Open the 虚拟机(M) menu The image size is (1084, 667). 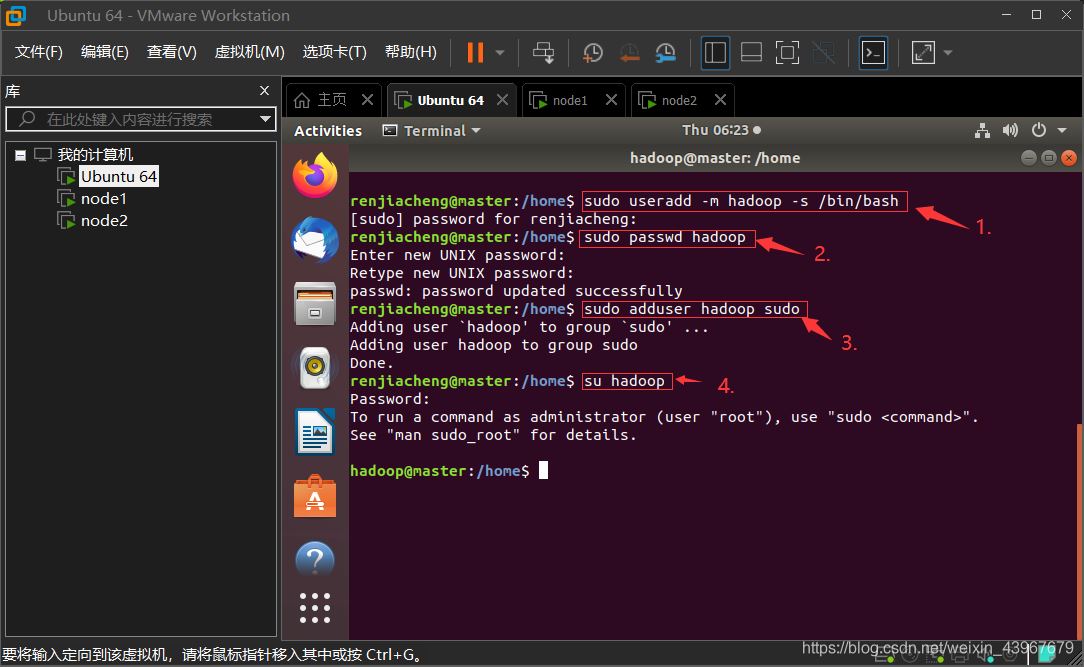(x=249, y=52)
